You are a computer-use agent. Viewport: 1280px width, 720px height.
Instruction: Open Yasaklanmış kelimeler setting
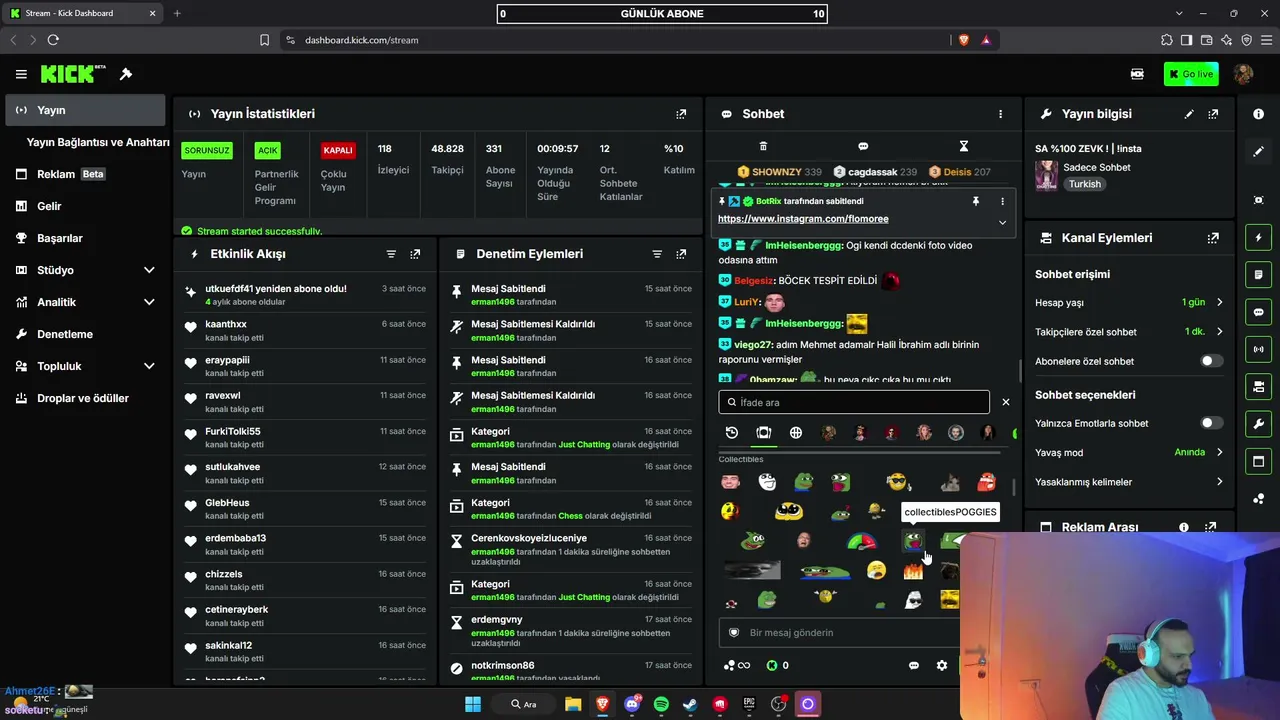pyautogui.click(x=1129, y=482)
